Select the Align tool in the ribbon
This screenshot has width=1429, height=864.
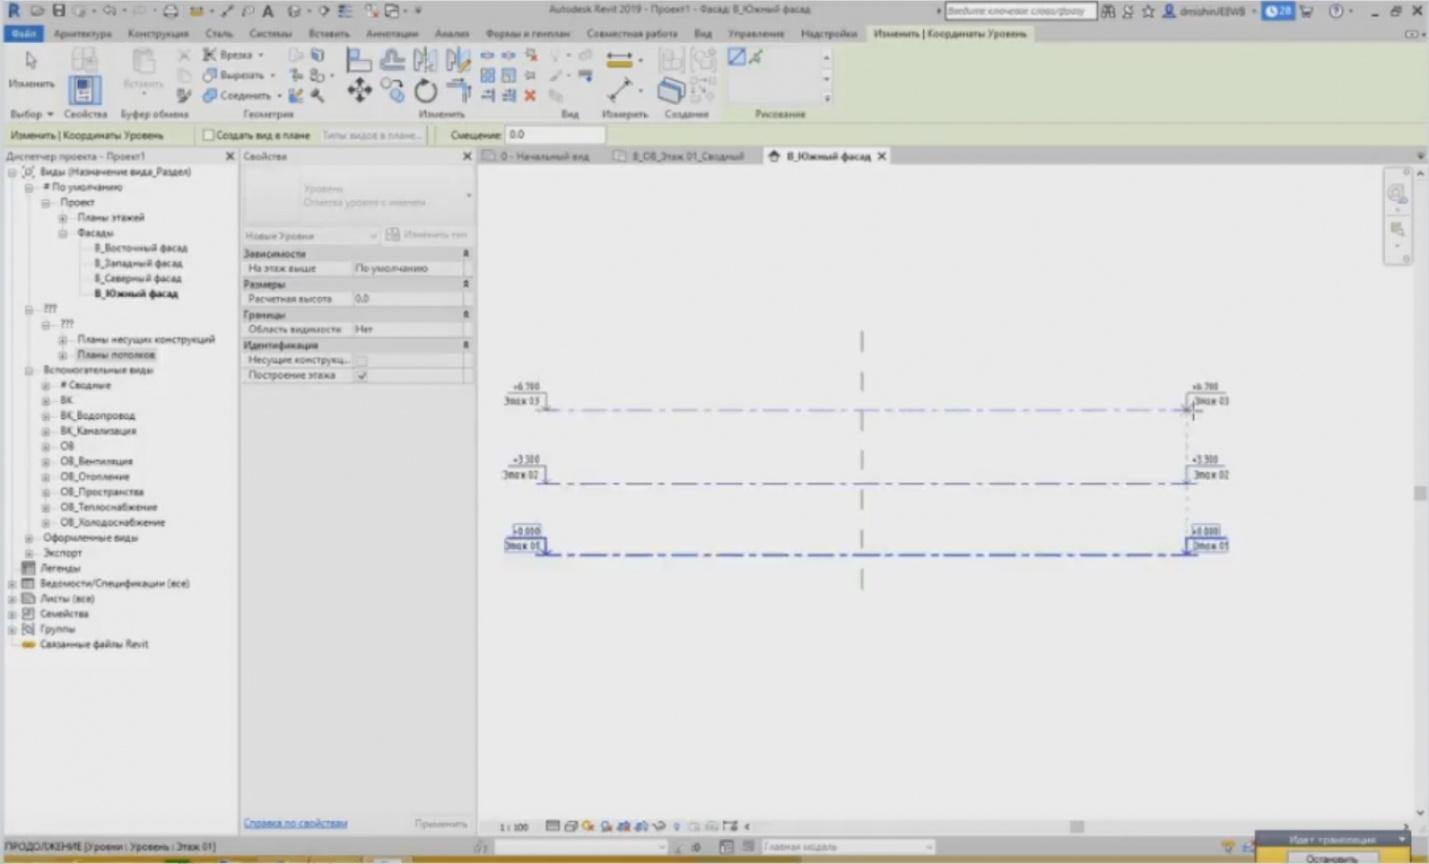coord(358,61)
